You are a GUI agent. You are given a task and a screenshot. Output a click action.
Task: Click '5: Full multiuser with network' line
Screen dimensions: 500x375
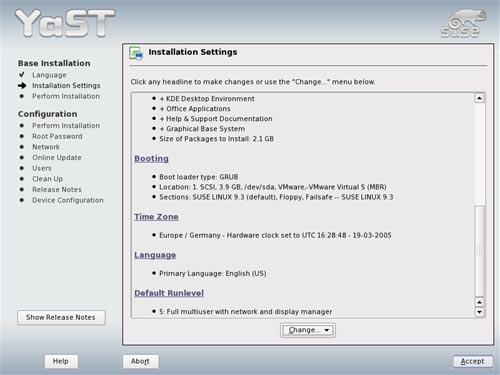click(x=246, y=312)
